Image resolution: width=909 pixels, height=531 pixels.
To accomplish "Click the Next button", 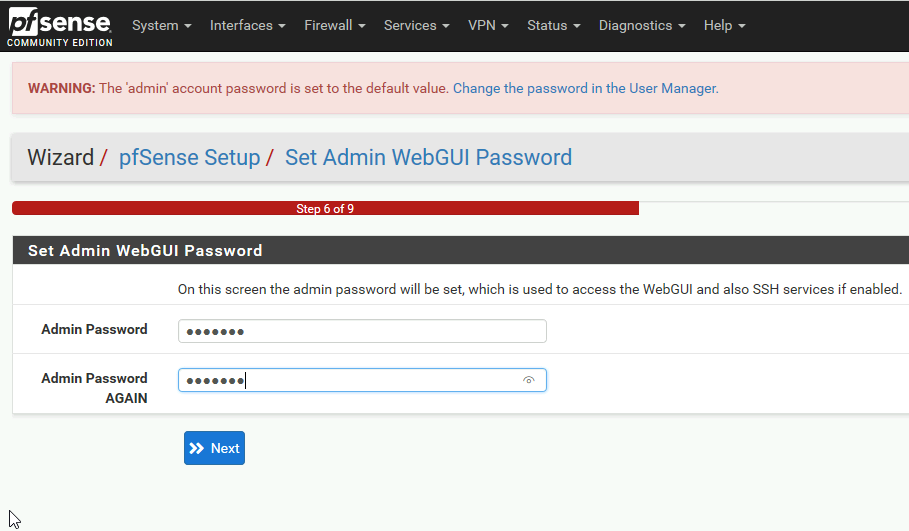I will (214, 448).
